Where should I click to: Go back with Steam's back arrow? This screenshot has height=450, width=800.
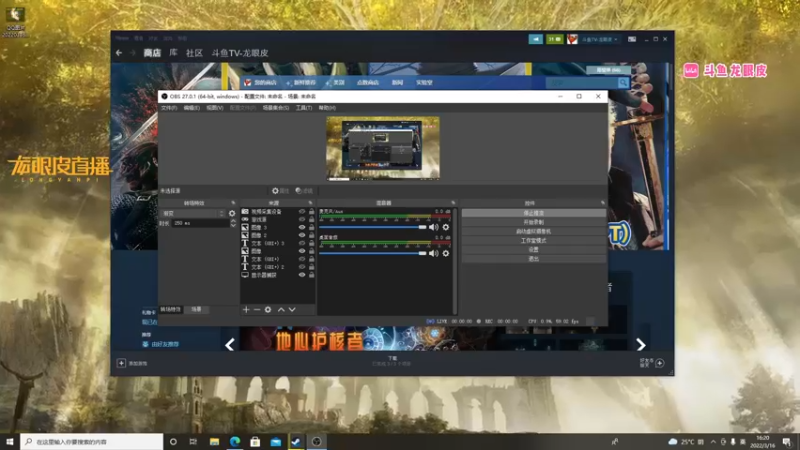click(x=119, y=53)
